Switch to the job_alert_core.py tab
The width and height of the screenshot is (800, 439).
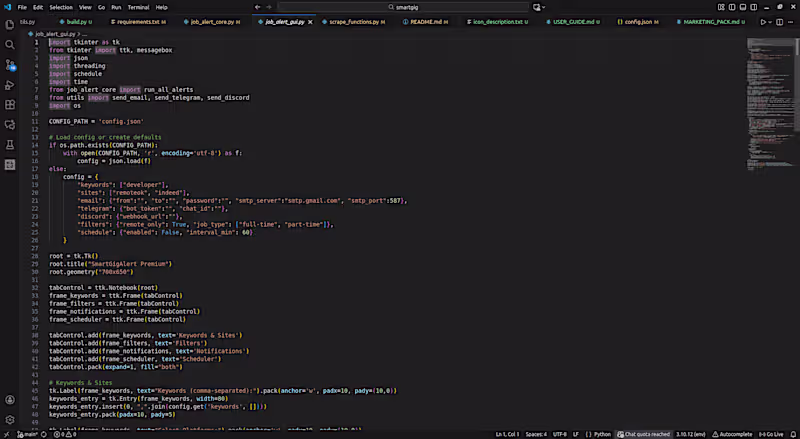click(x=212, y=22)
